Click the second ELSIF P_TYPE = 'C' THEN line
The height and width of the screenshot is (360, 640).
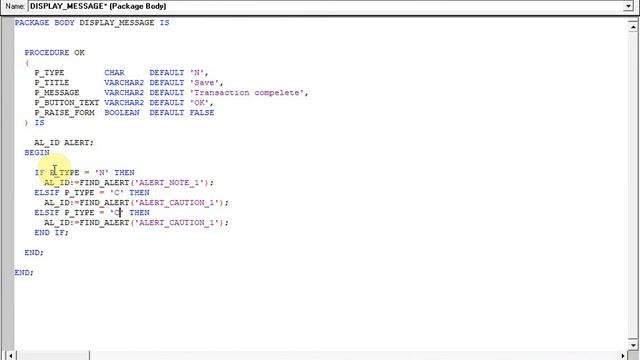(x=92, y=213)
